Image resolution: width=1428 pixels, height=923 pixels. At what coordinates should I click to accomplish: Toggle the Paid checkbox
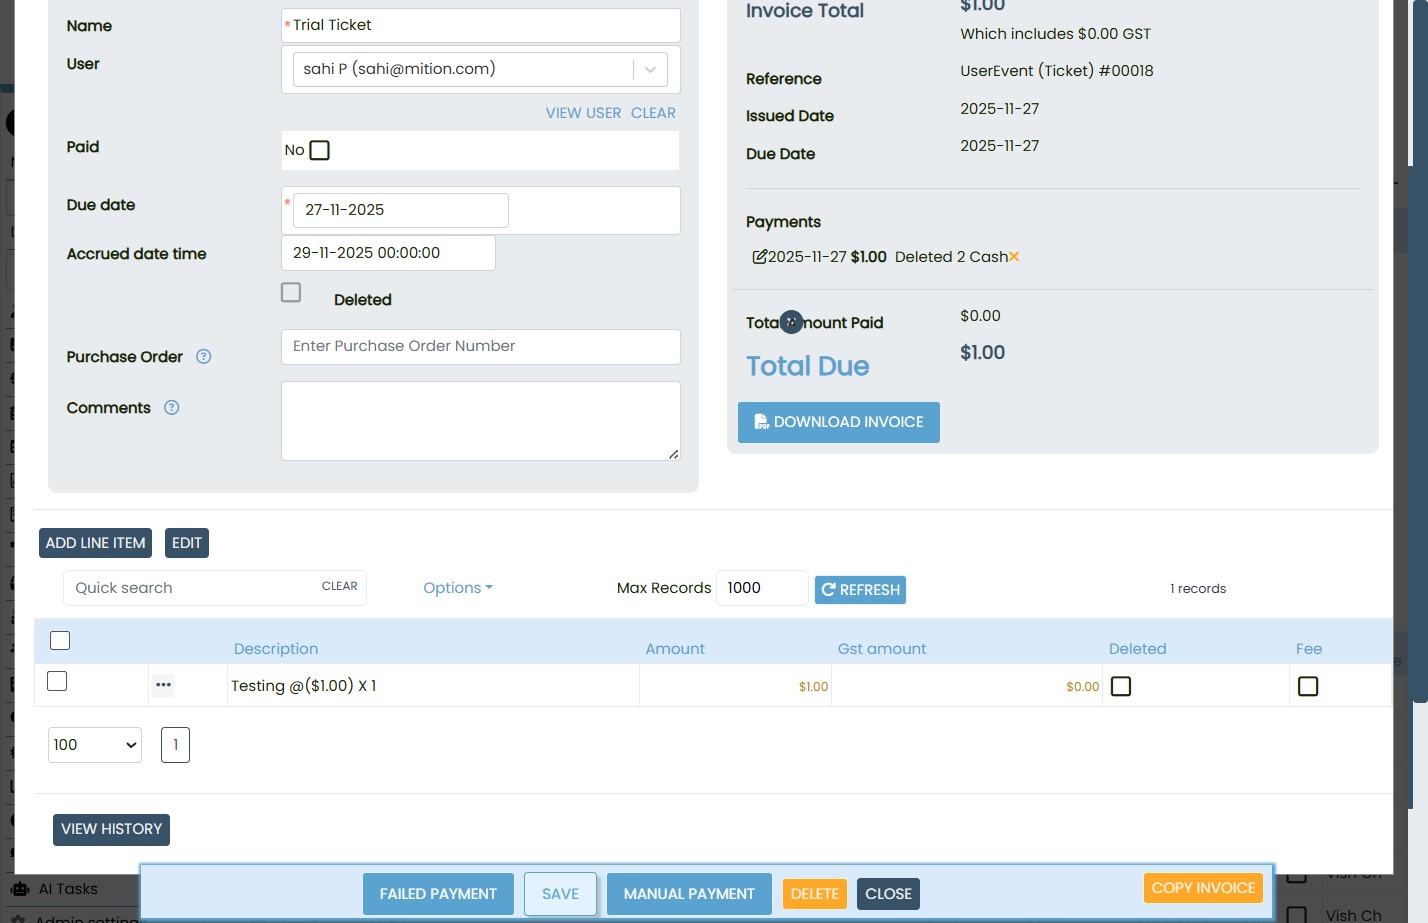click(319, 150)
